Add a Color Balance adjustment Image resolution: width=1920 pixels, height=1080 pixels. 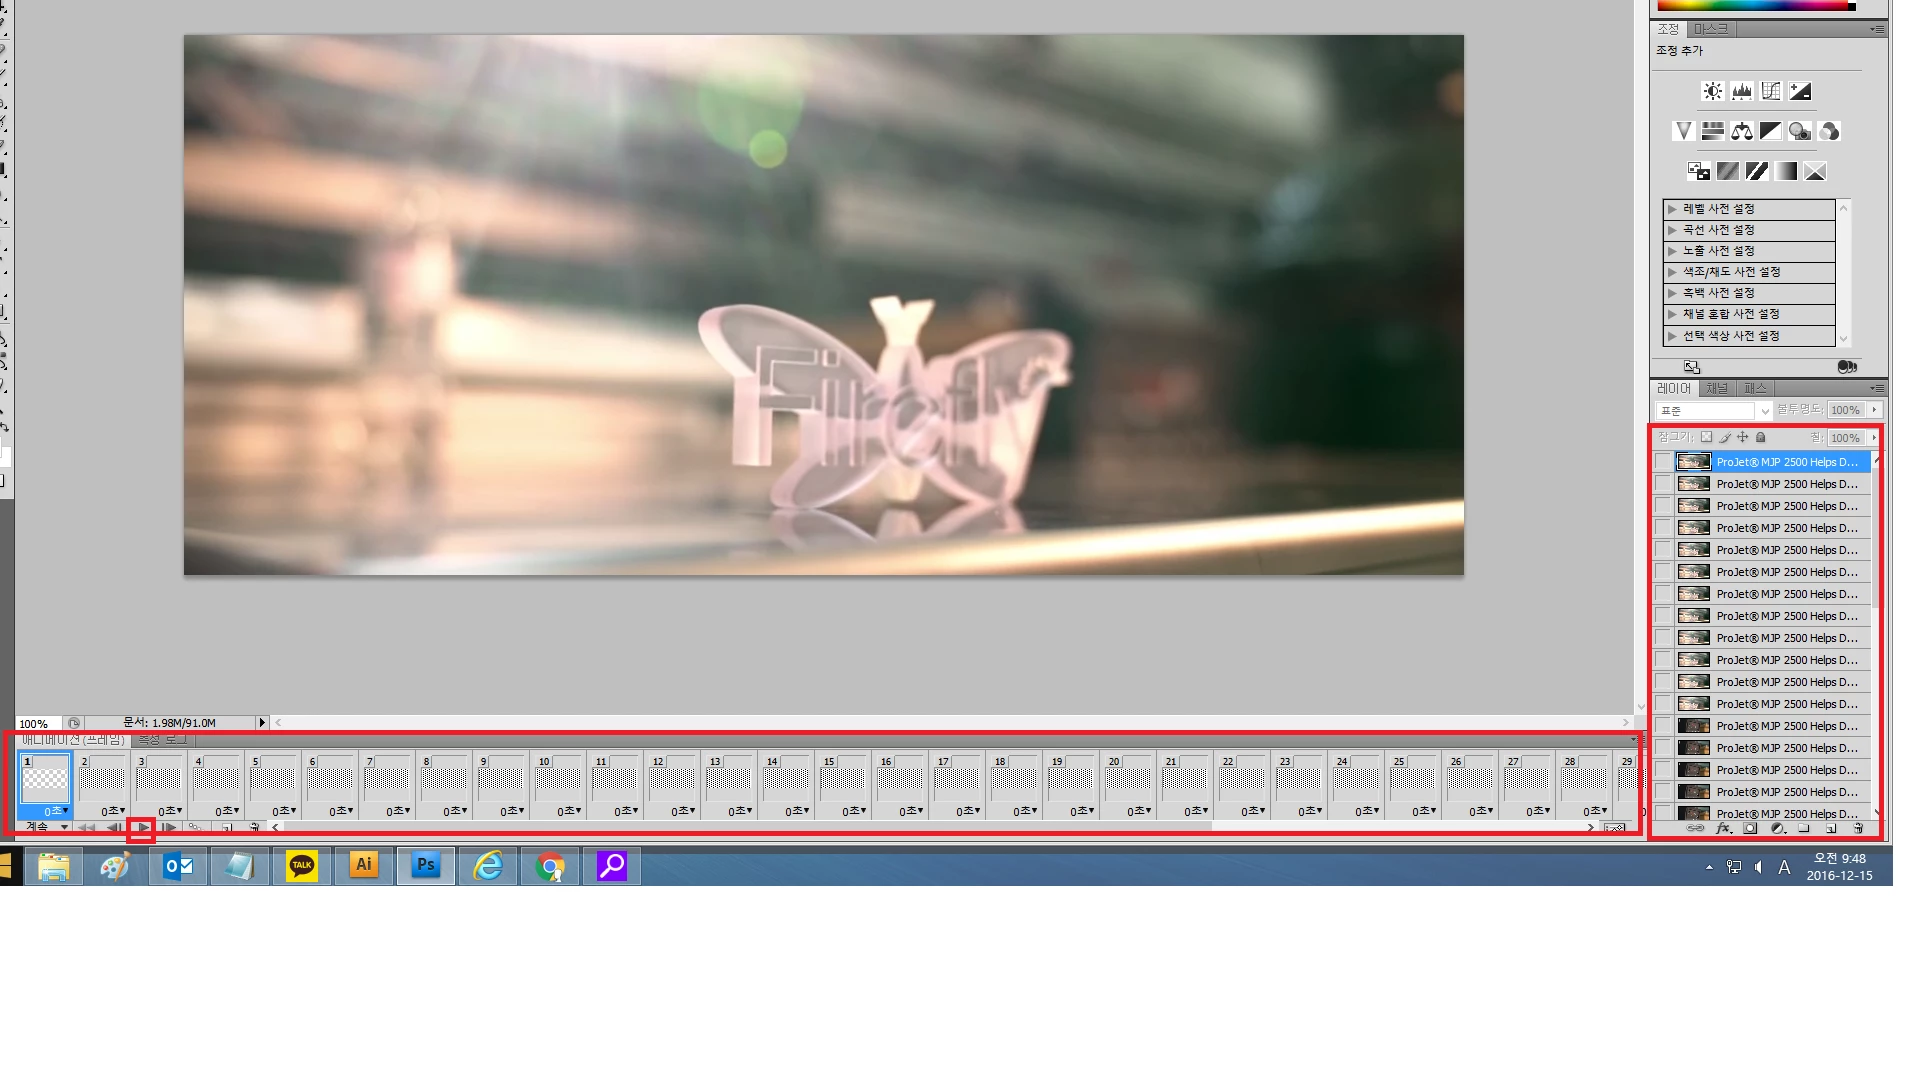tap(1742, 131)
